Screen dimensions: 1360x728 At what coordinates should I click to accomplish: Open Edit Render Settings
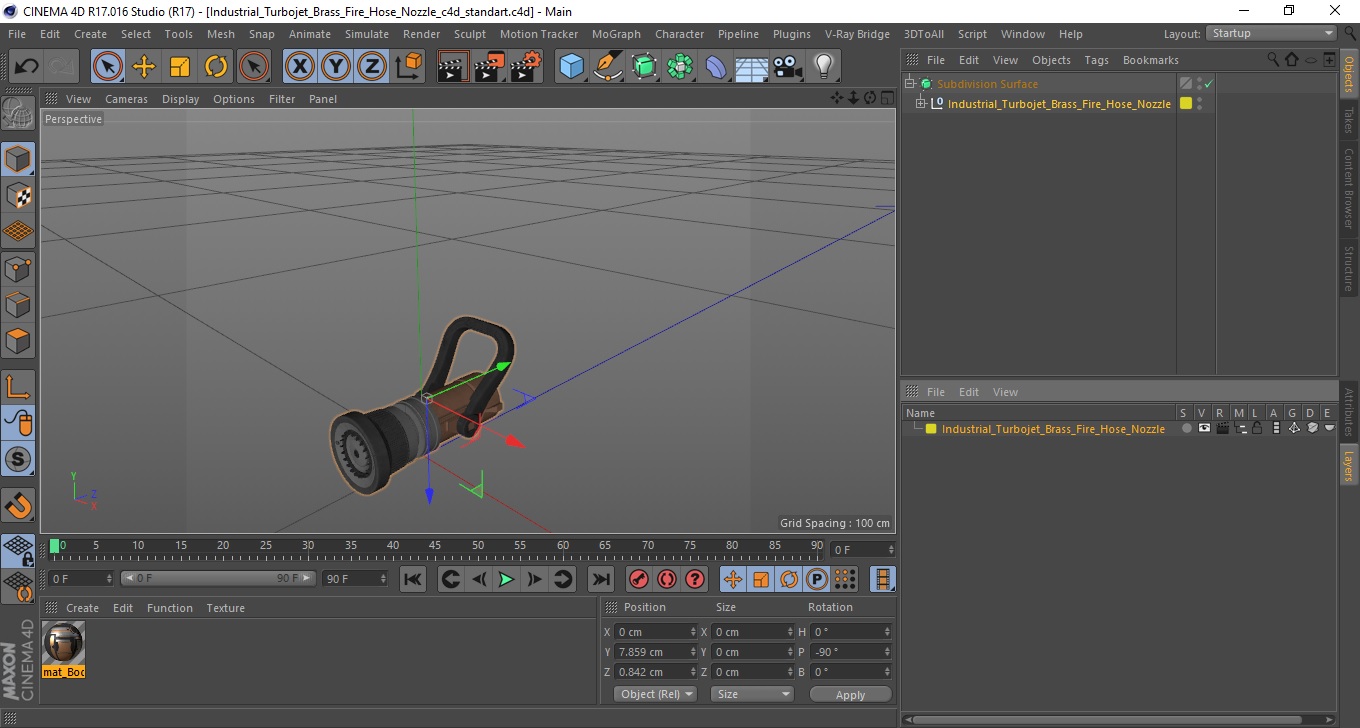[525, 67]
